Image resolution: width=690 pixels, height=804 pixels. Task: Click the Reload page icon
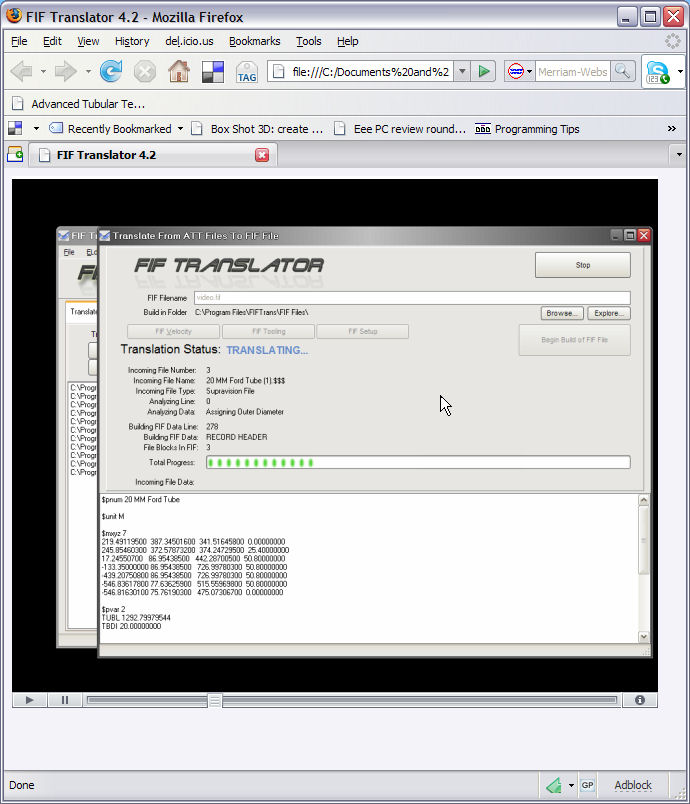[111, 72]
